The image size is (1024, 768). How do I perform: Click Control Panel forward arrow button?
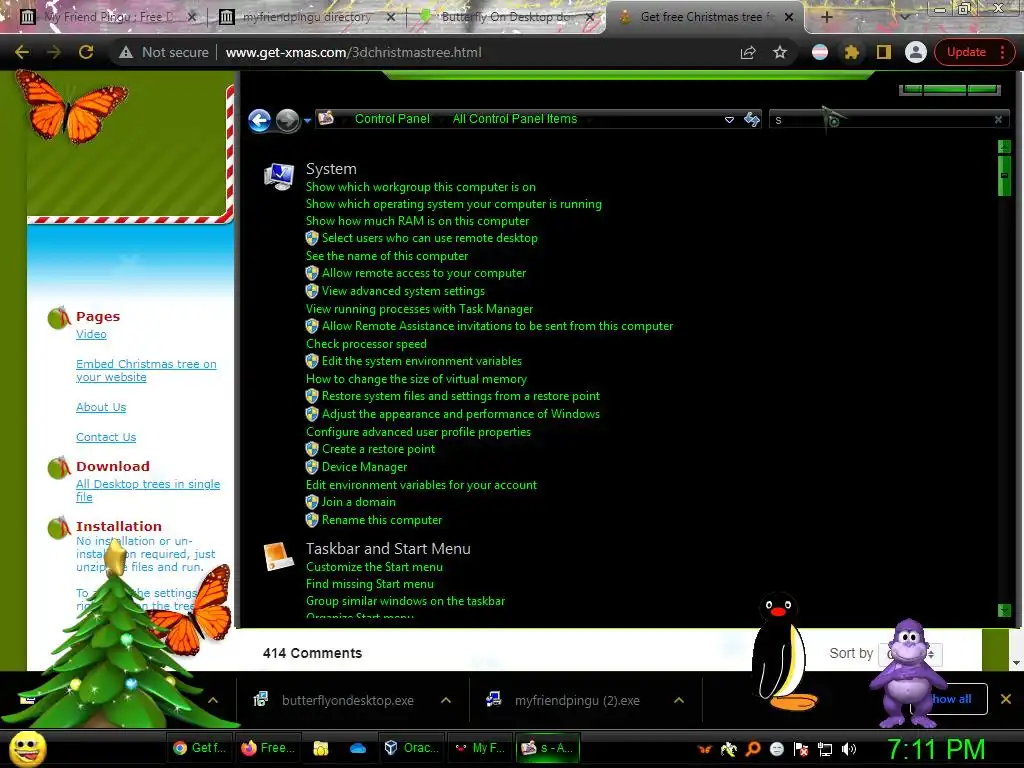point(287,120)
